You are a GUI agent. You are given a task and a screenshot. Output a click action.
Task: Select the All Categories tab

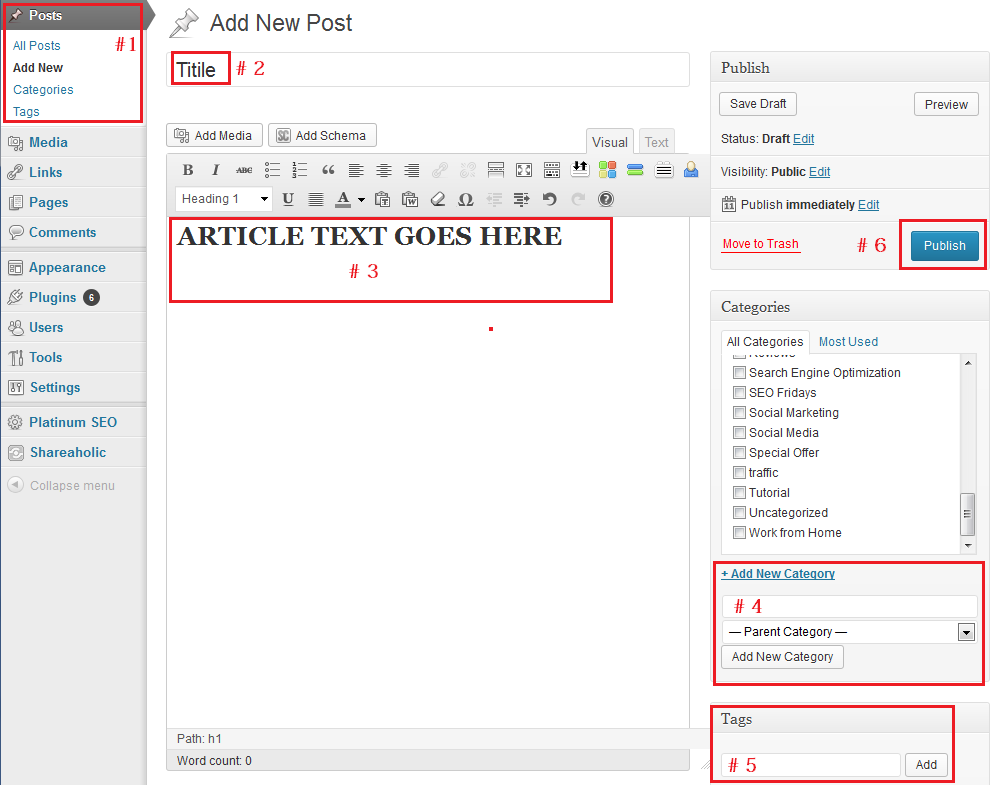[x=765, y=342]
